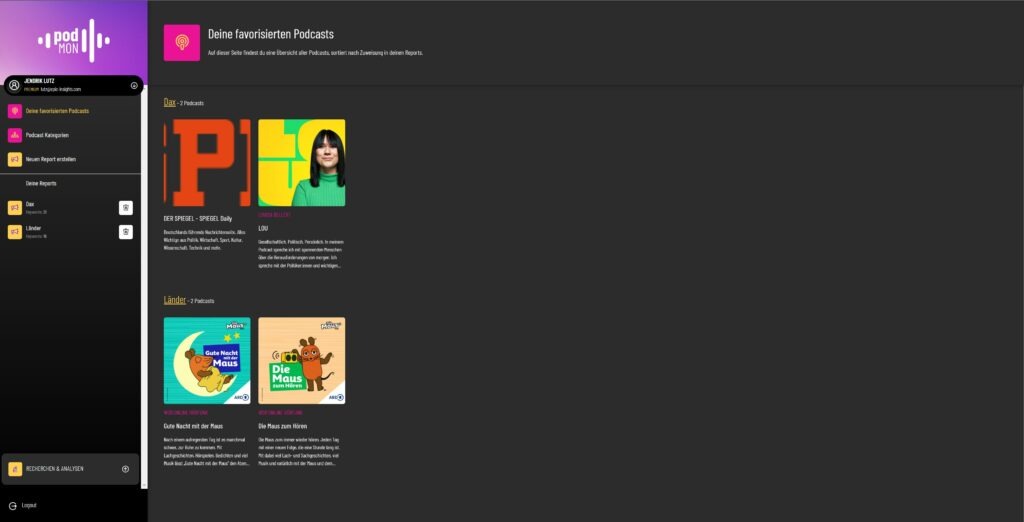Expand the user account dropdown arrow

pyautogui.click(x=134, y=85)
